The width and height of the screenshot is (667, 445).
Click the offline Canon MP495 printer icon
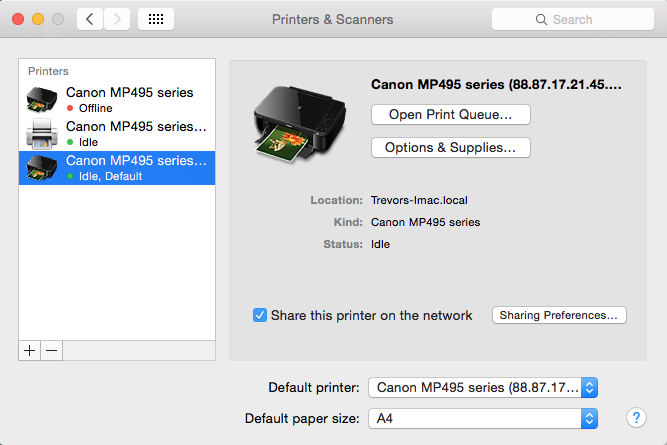pos(43,99)
